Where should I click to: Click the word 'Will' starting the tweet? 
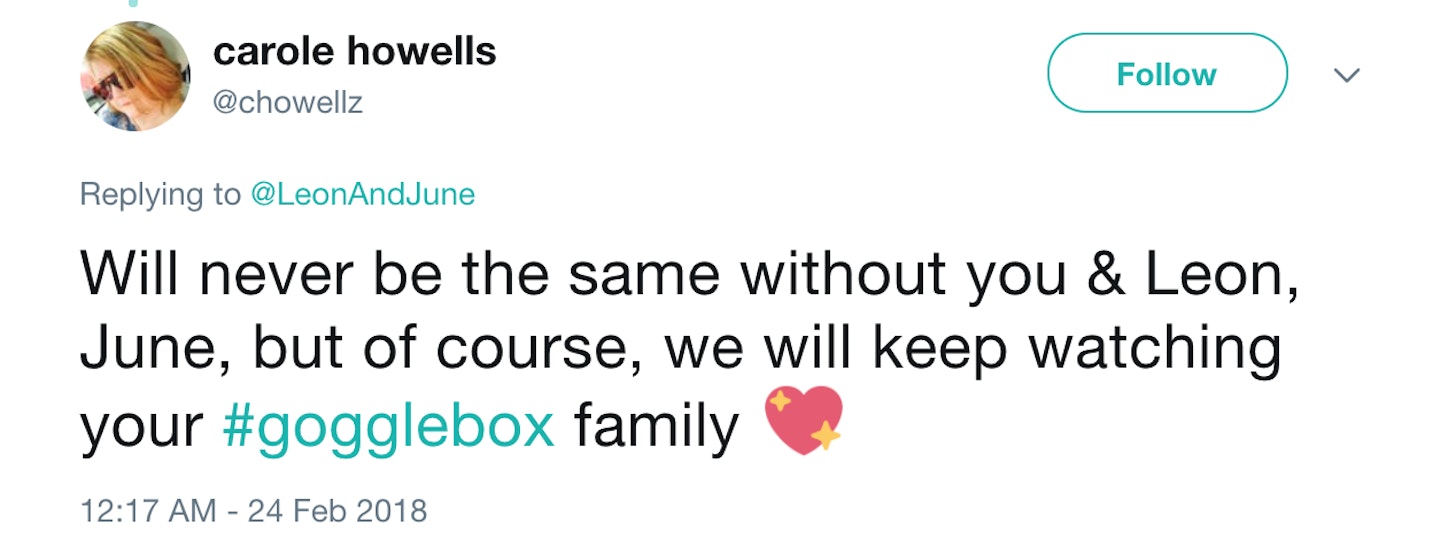click(x=126, y=273)
